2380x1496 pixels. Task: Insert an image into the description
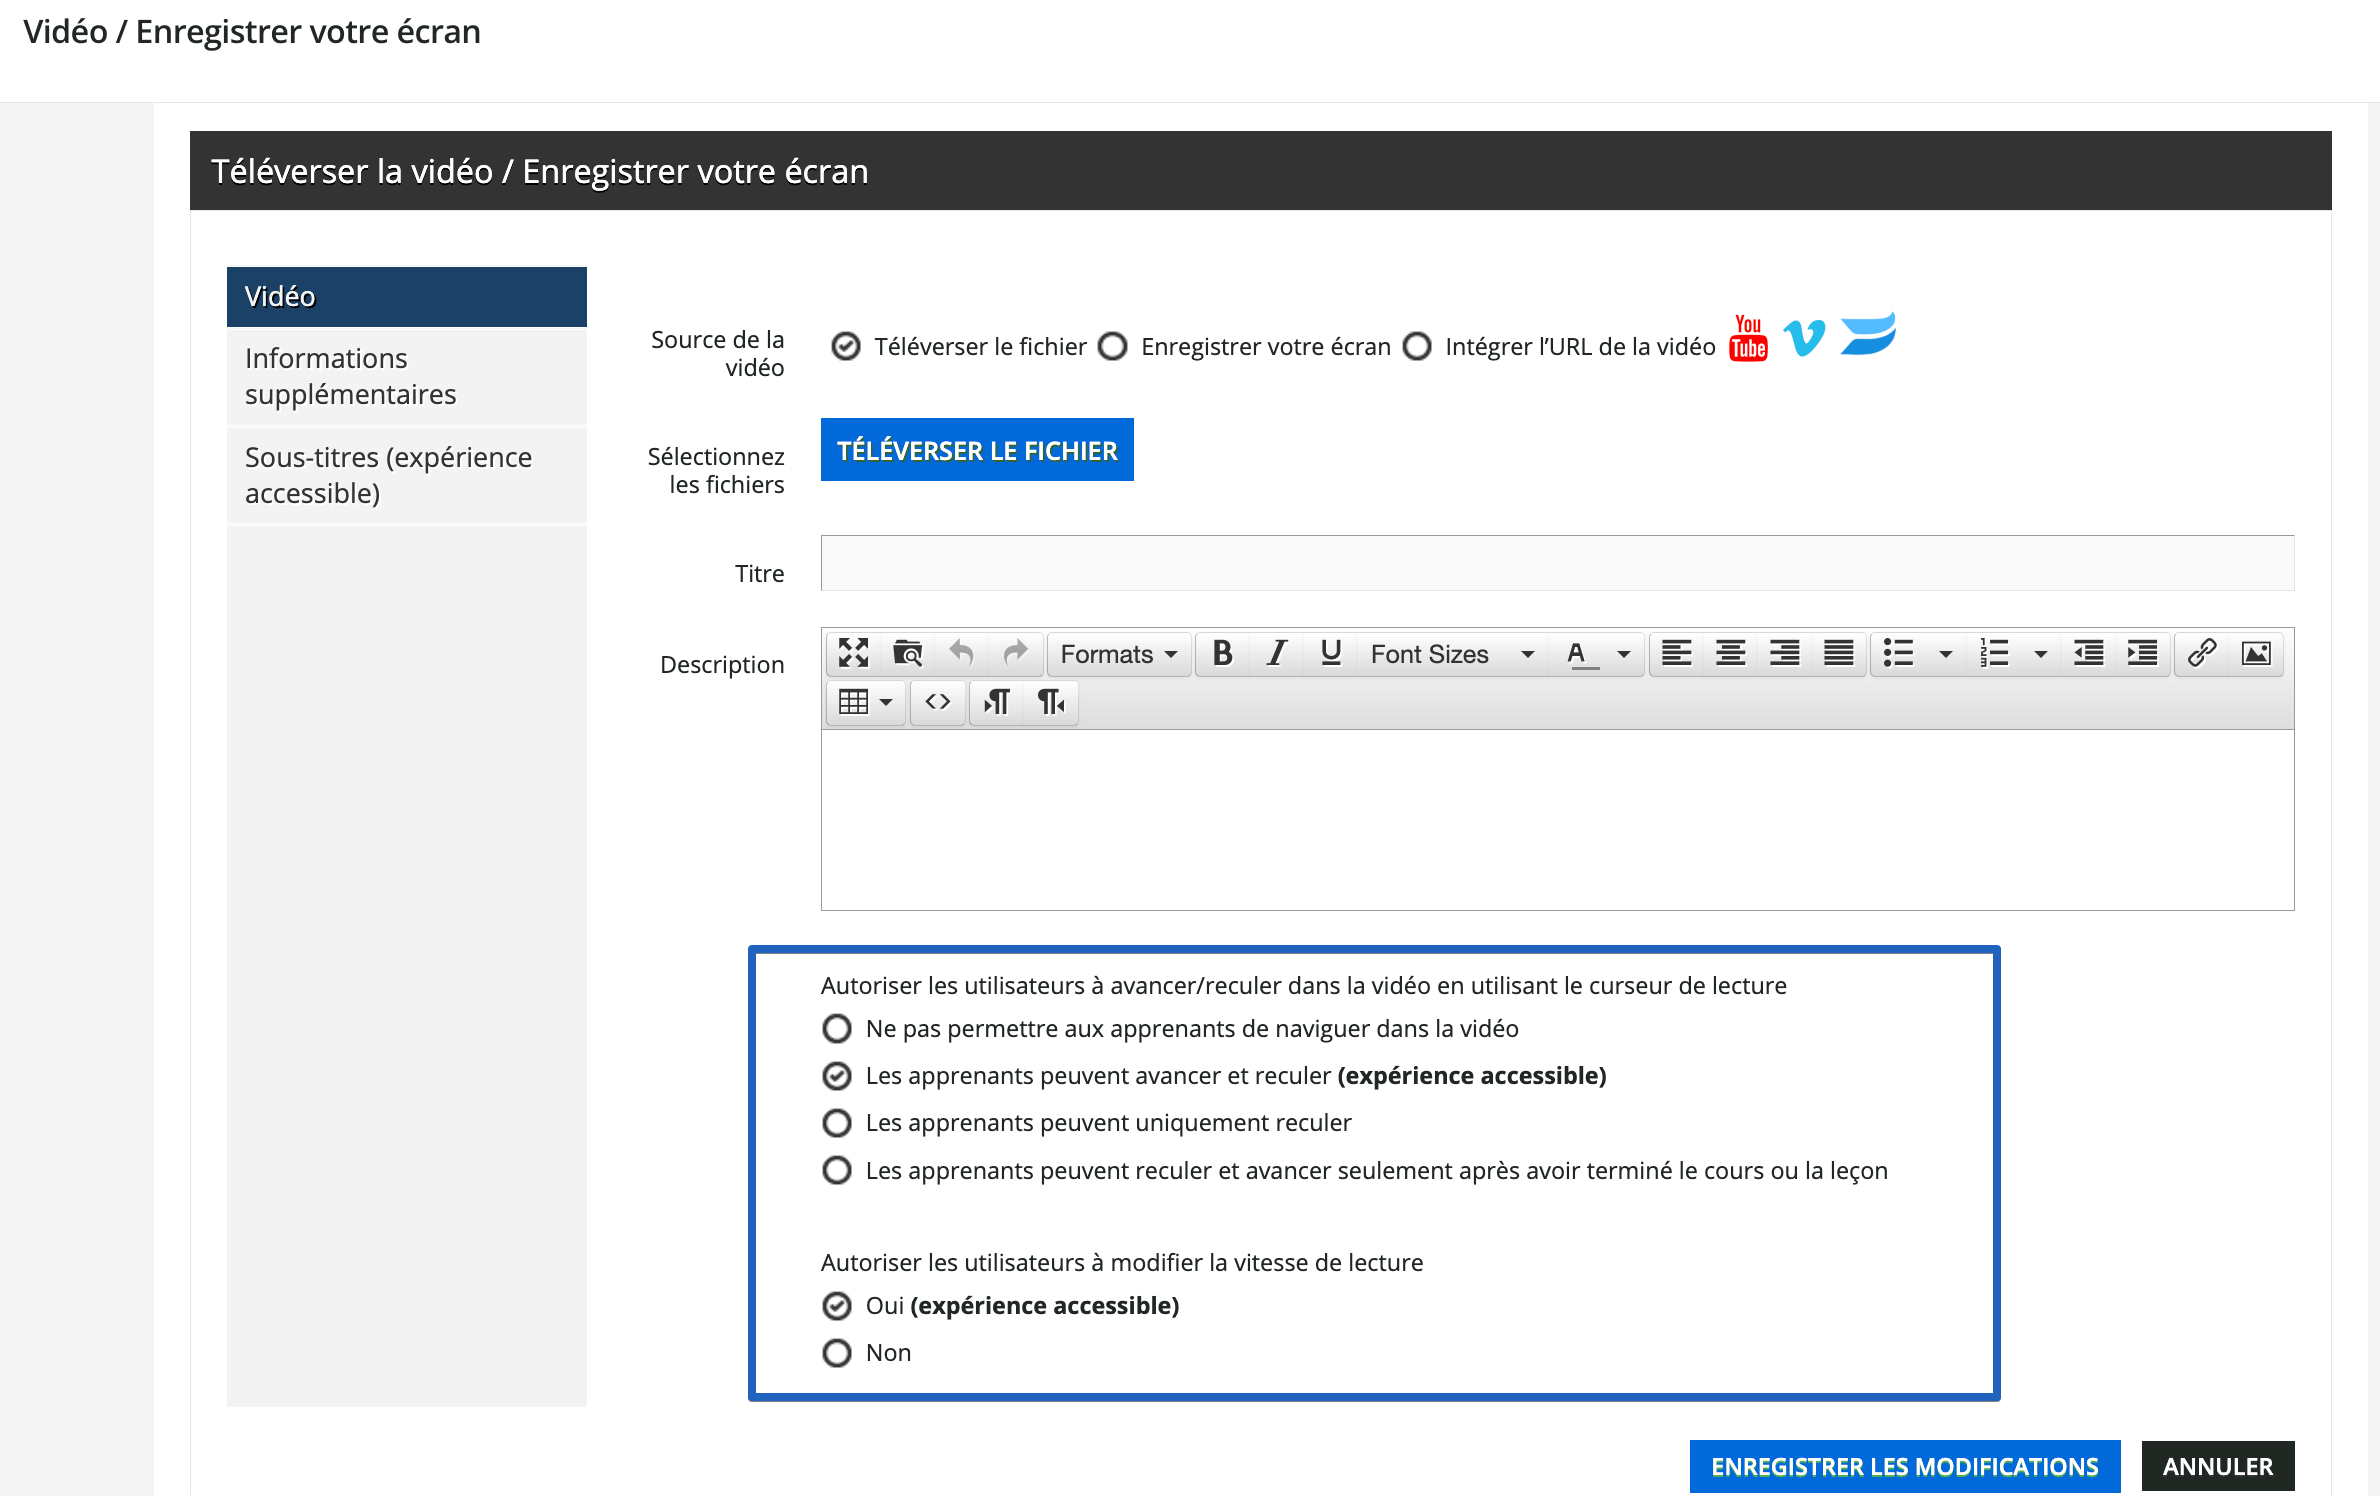click(x=2257, y=653)
